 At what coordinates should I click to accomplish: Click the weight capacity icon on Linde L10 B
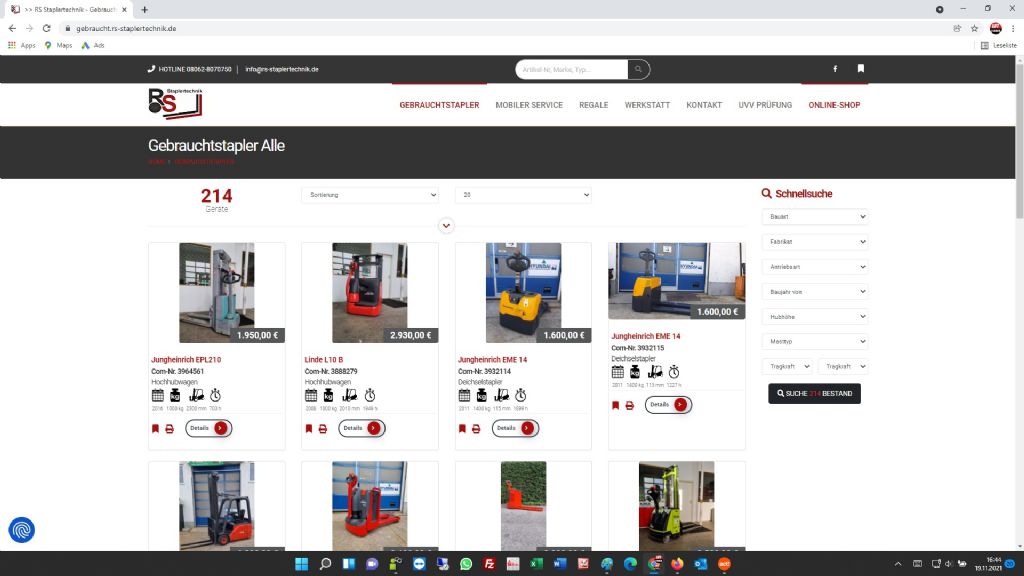coord(328,395)
